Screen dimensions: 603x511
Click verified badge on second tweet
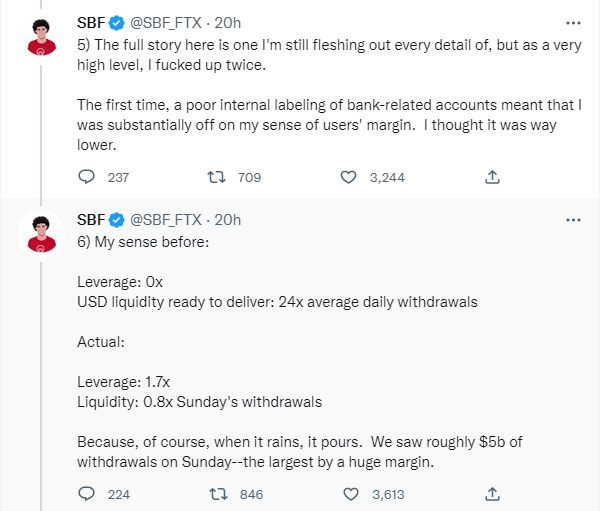pos(117,219)
